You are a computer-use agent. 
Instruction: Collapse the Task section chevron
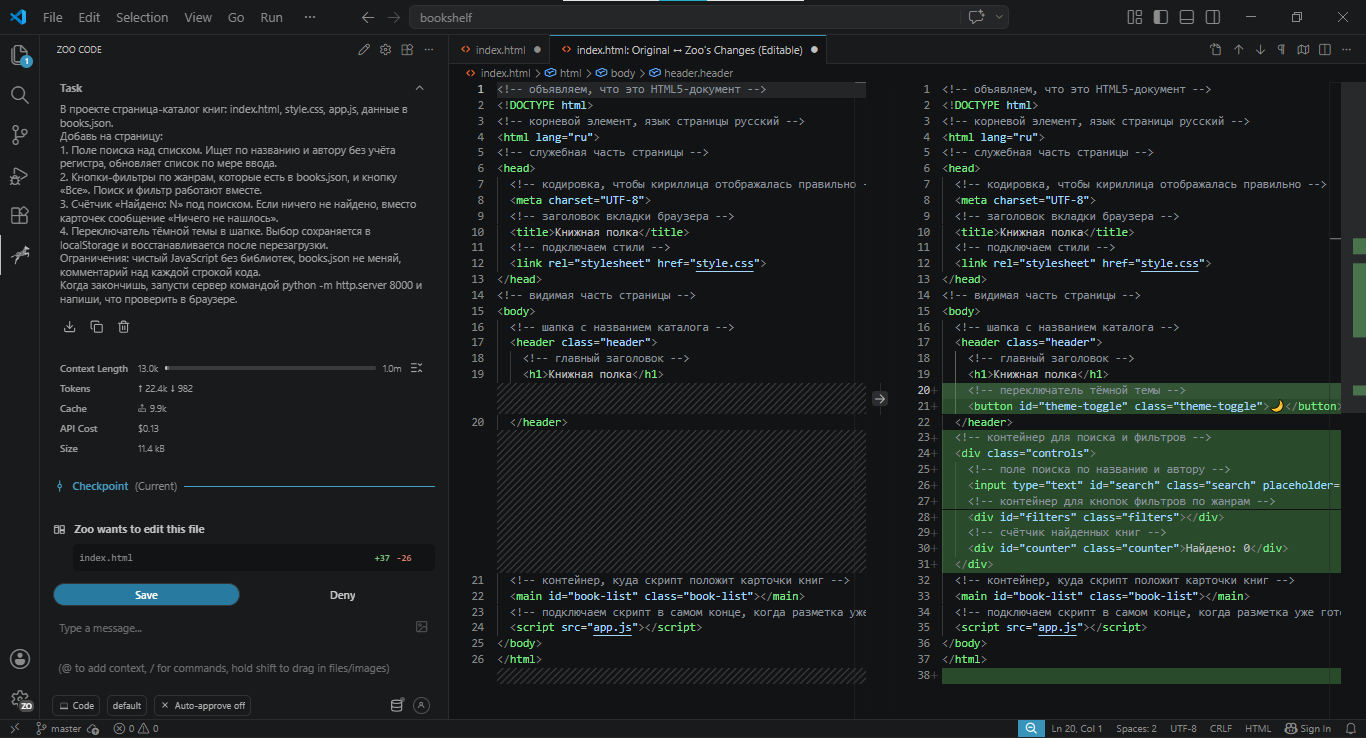(419, 88)
